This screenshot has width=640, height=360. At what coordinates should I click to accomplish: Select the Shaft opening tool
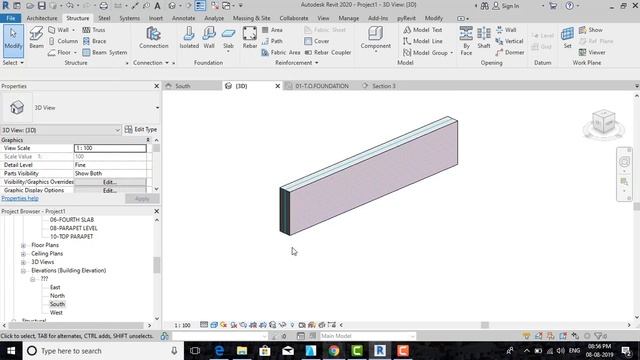click(x=484, y=38)
